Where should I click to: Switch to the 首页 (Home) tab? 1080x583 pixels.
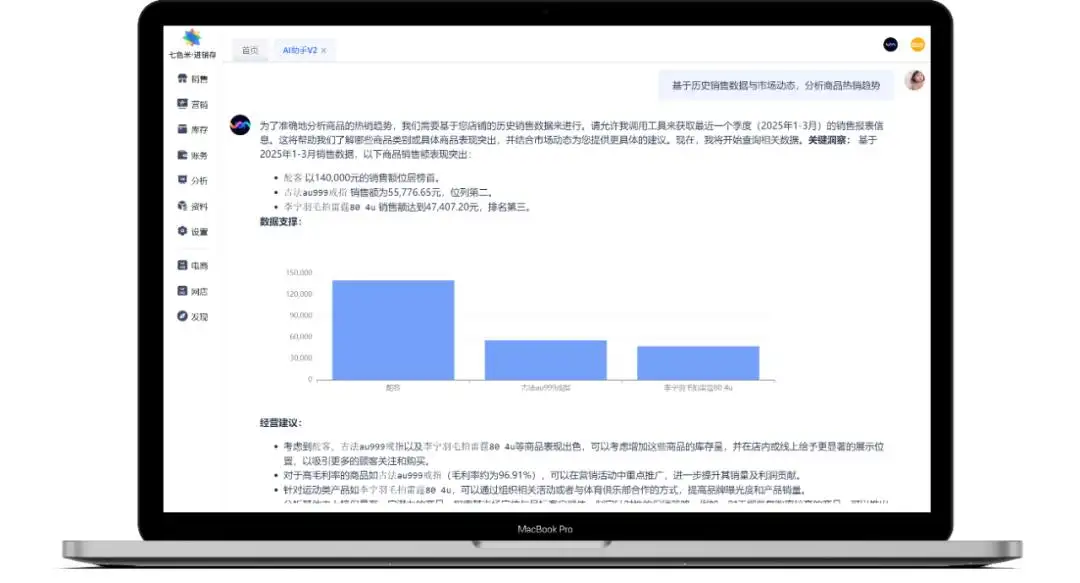[x=250, y=49]
